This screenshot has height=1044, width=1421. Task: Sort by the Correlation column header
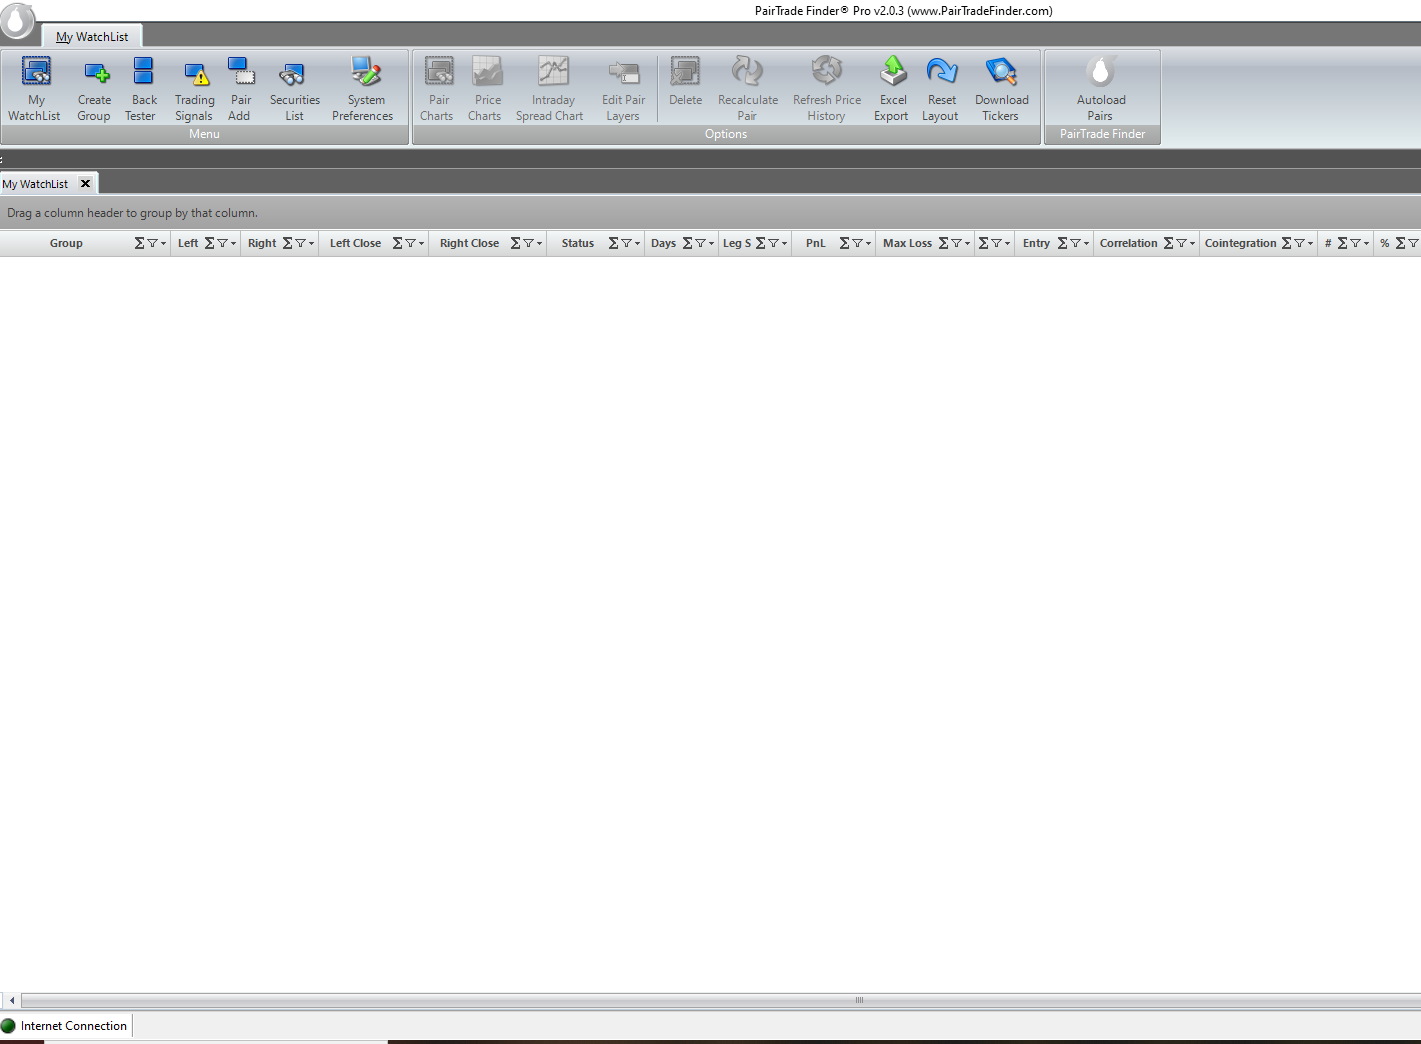click(1128, 243)
